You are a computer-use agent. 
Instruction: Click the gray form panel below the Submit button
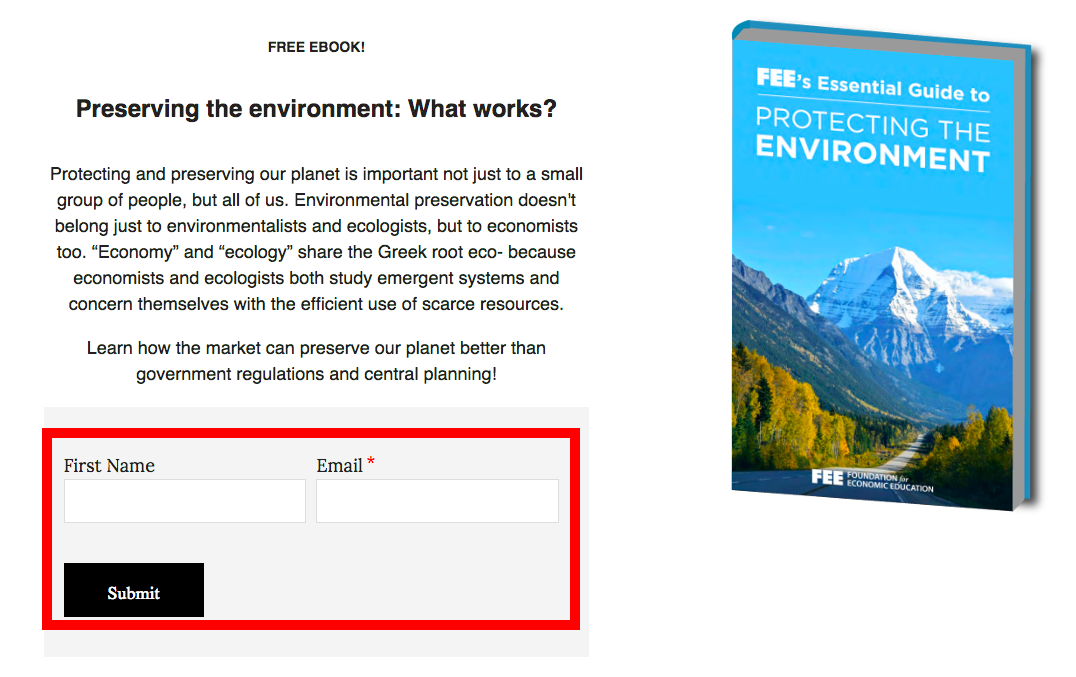coord(316,644)
